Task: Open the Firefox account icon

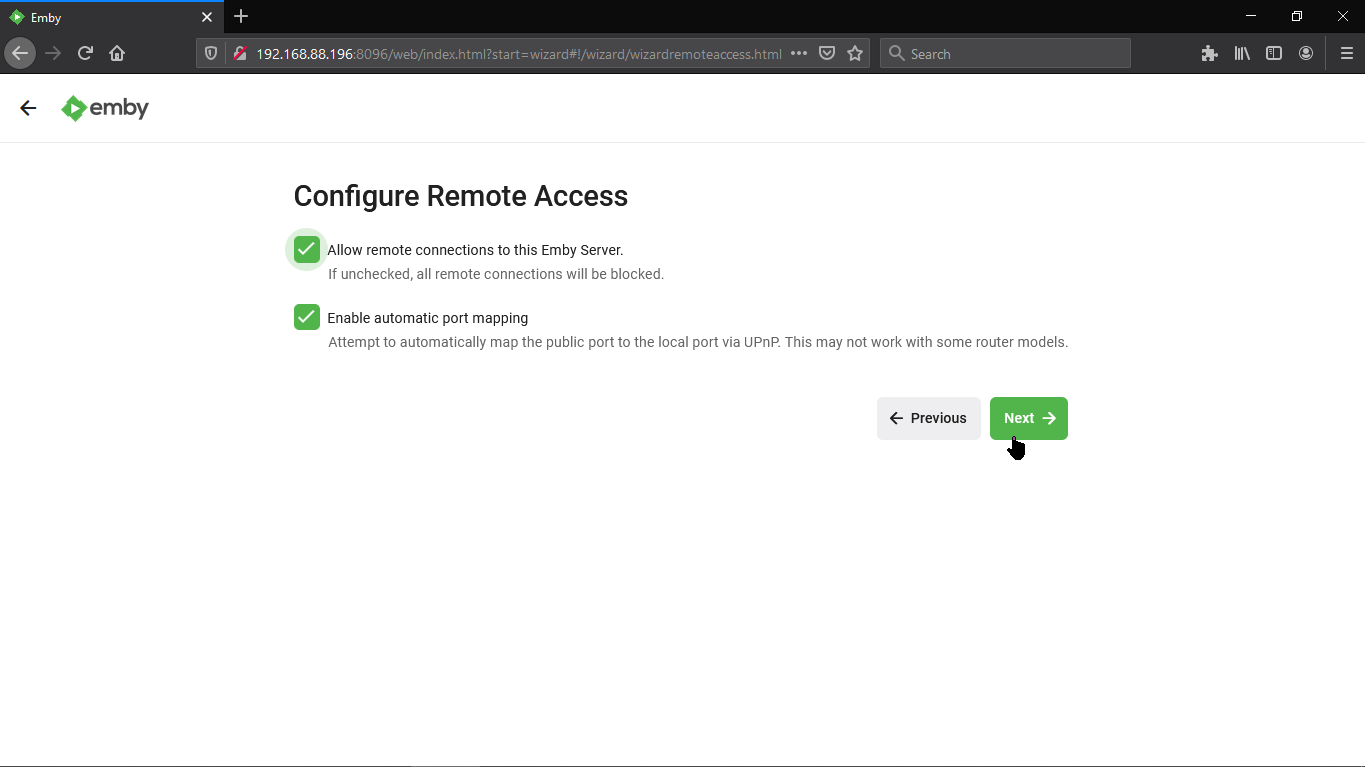Action: pyautogui.click(x=1306, y=54)
